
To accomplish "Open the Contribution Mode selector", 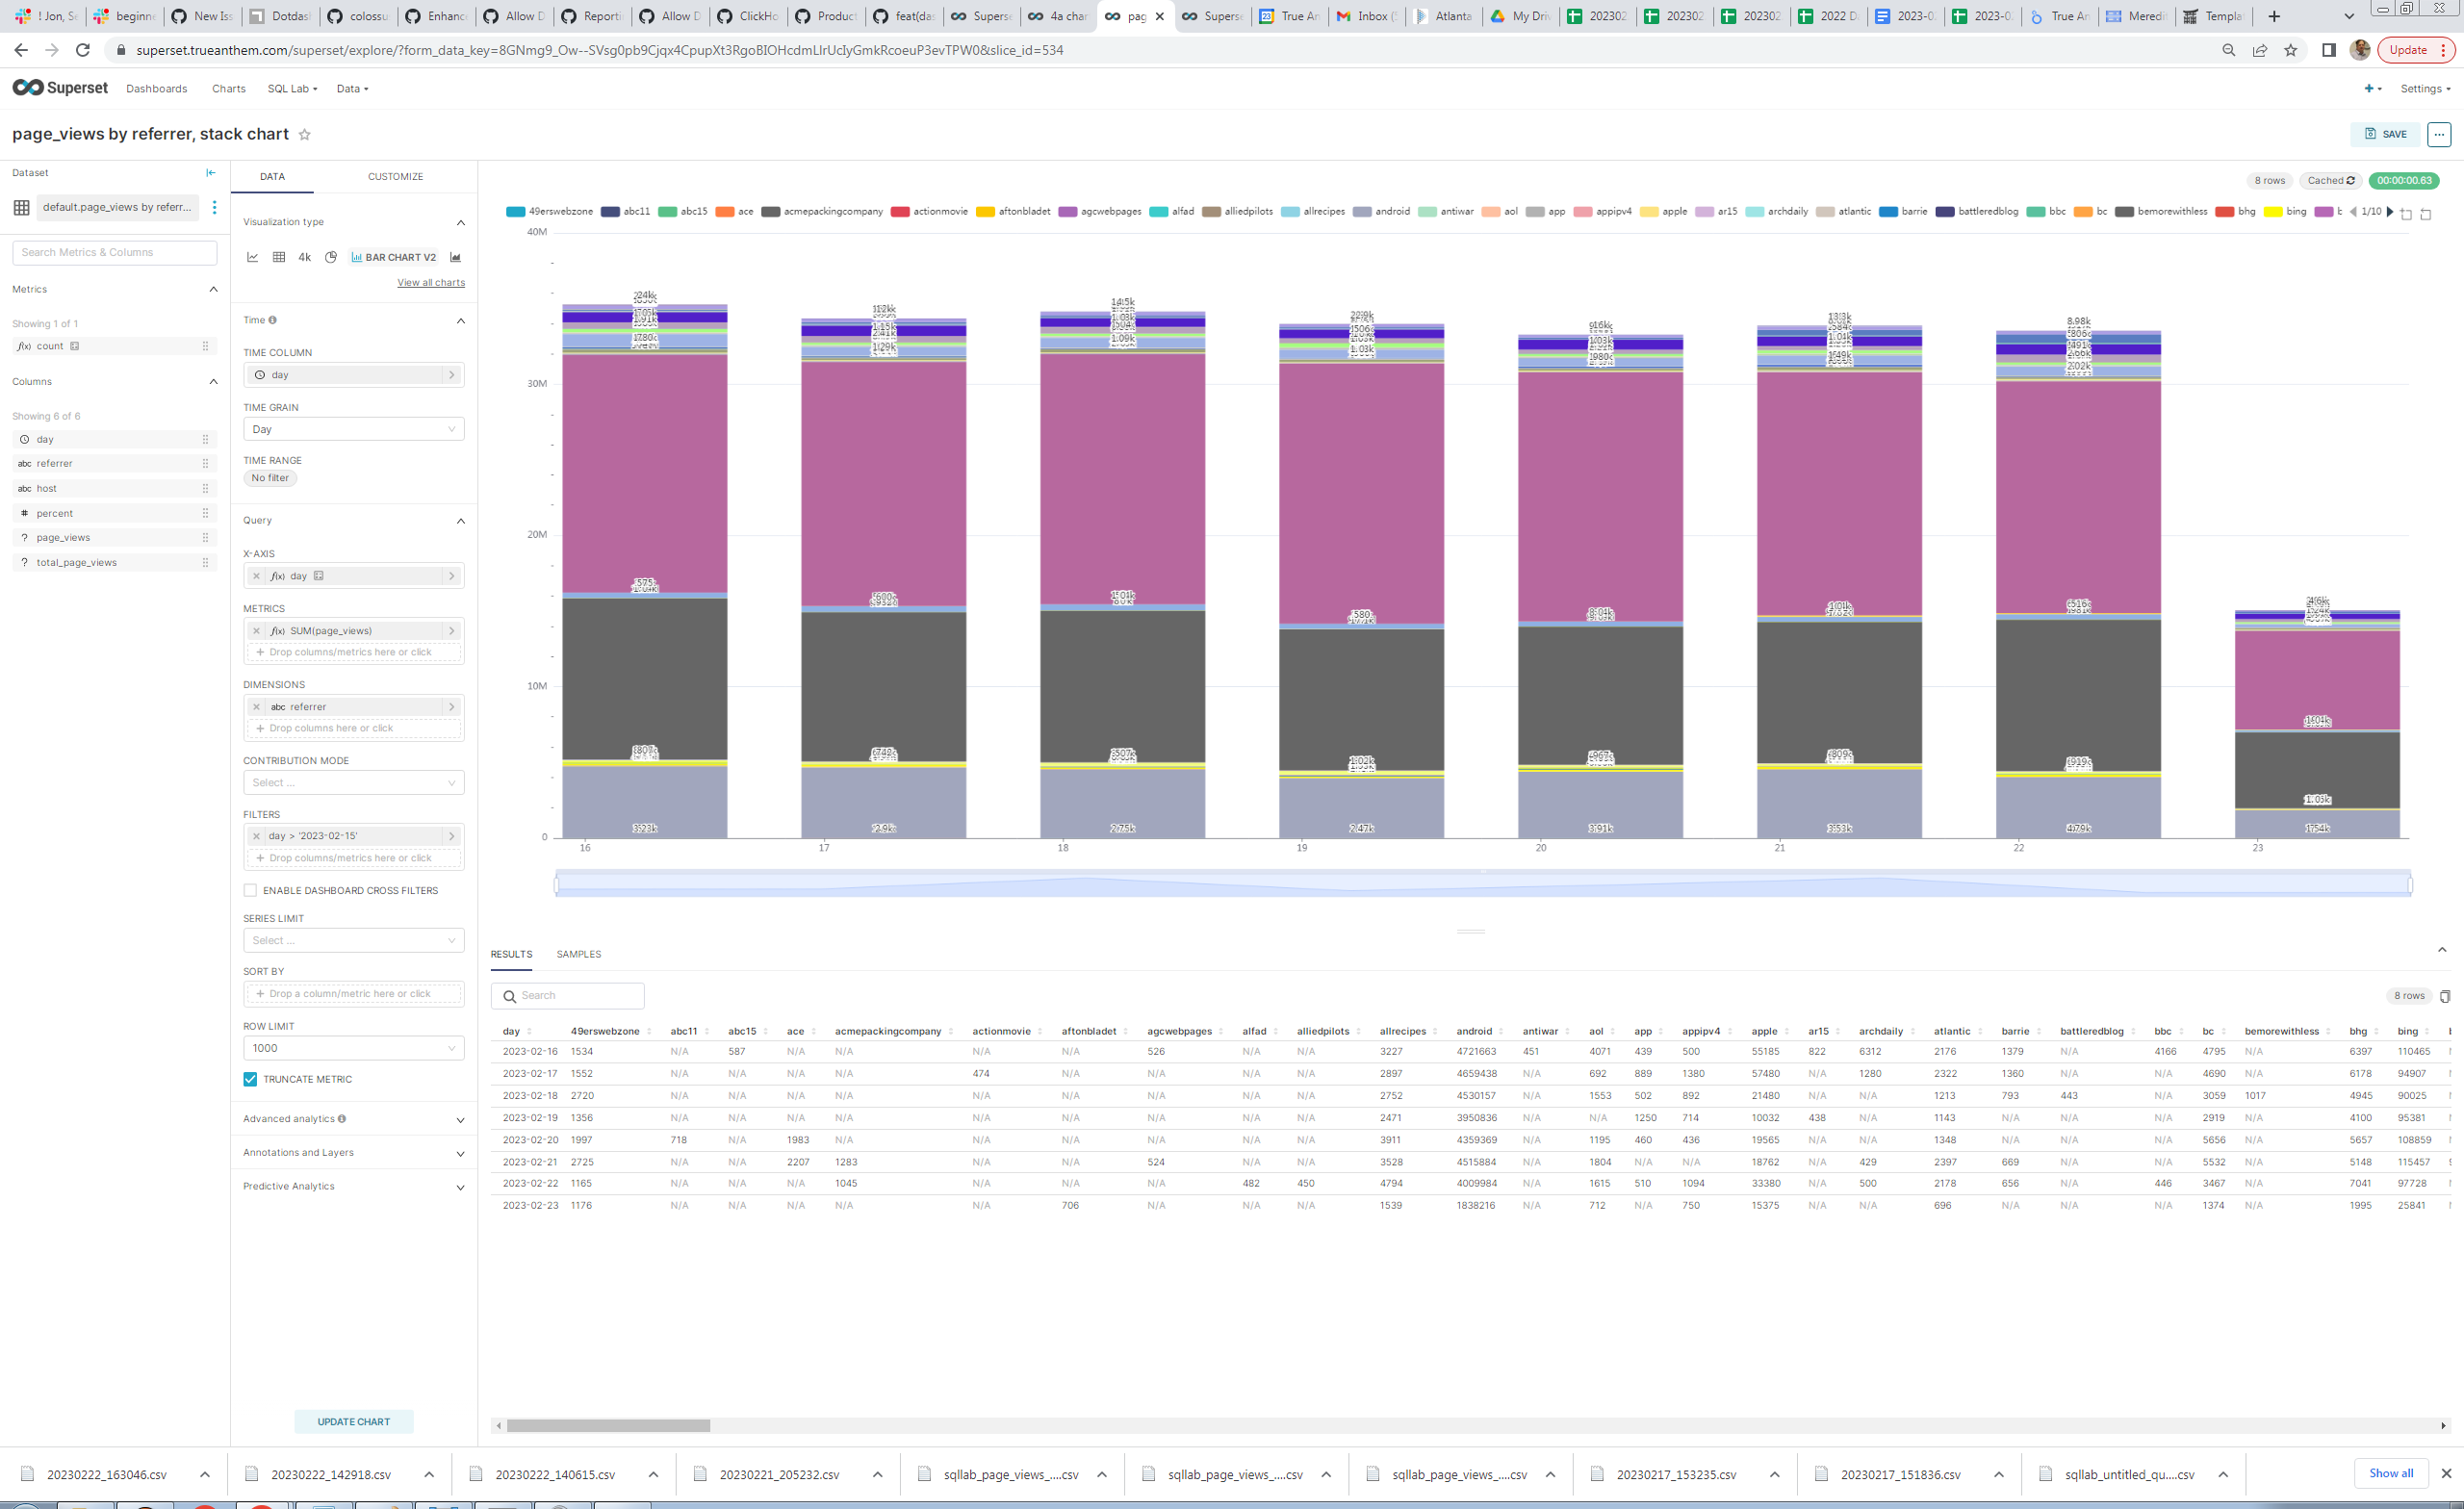I will (x=353, y=782).
